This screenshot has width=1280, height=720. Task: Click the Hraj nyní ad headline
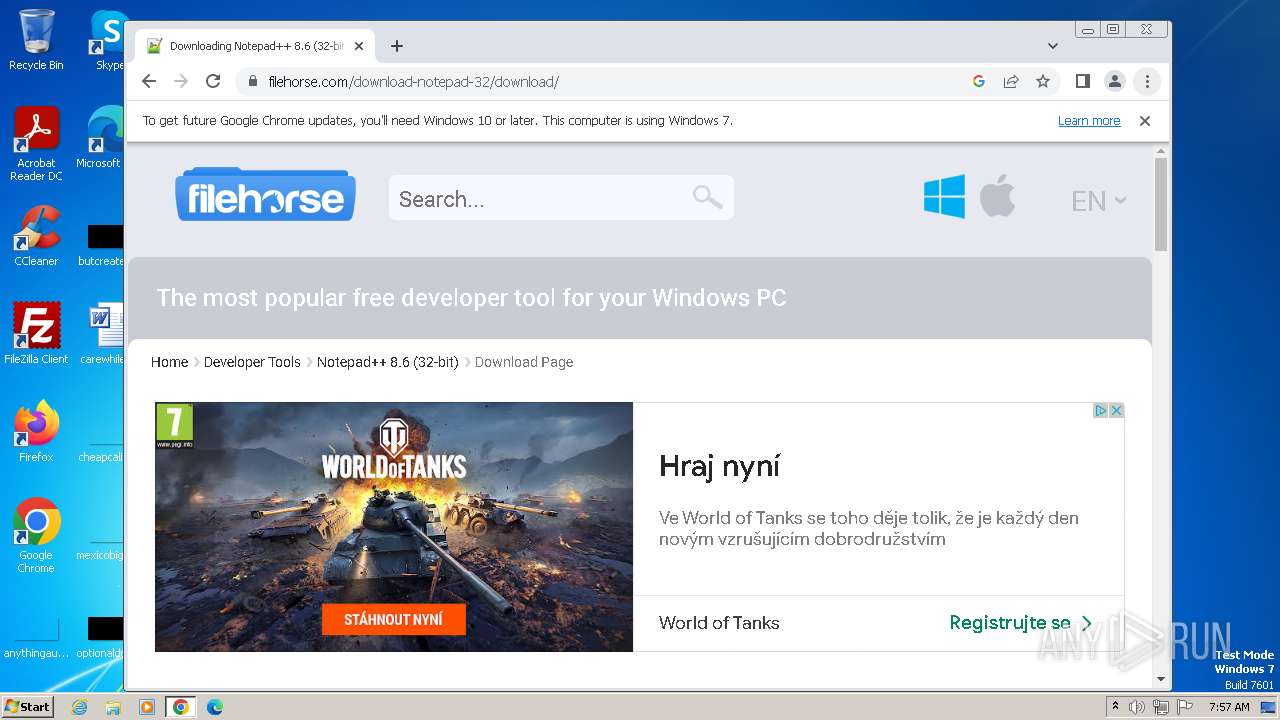[x=719, y=466]
